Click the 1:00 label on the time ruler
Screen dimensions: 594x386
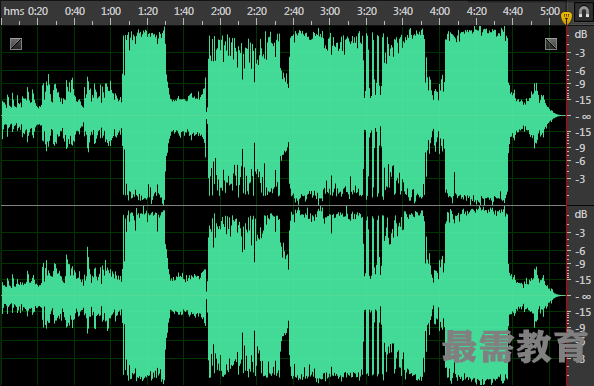click(x=111, y=11)
